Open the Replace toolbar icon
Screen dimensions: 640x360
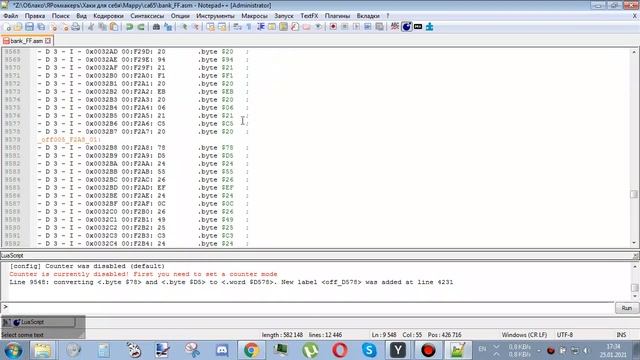(x=168, y=27)
